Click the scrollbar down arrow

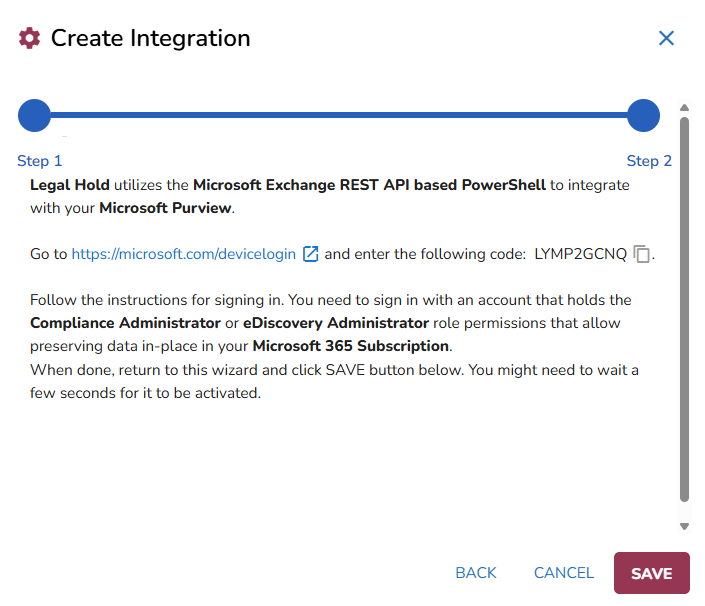(684, 525)
